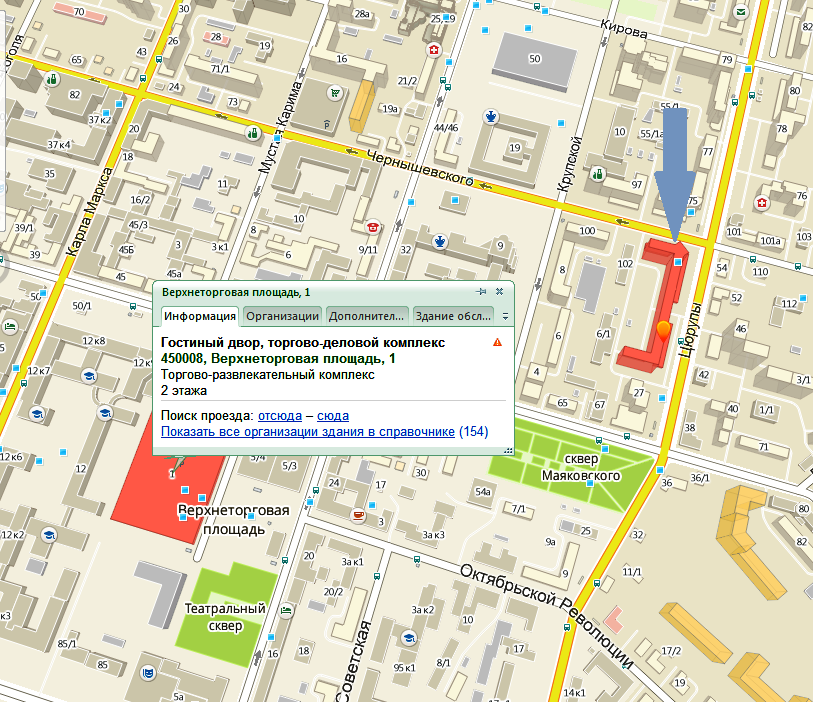This screenshot has height=702, width=813.
Task: Click the 'сюда' route link
Action: tap(333, 415)
